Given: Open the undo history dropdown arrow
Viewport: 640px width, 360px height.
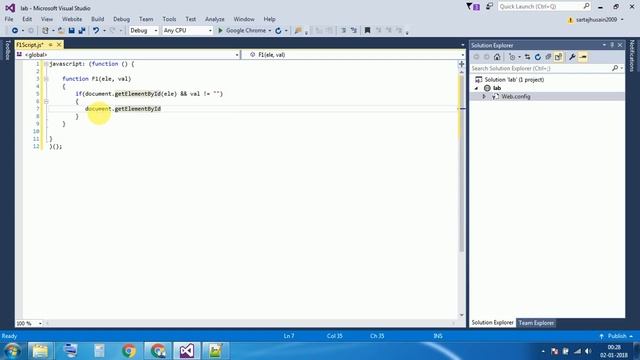Looking at the screenshot, I should [x=104, y=31].
